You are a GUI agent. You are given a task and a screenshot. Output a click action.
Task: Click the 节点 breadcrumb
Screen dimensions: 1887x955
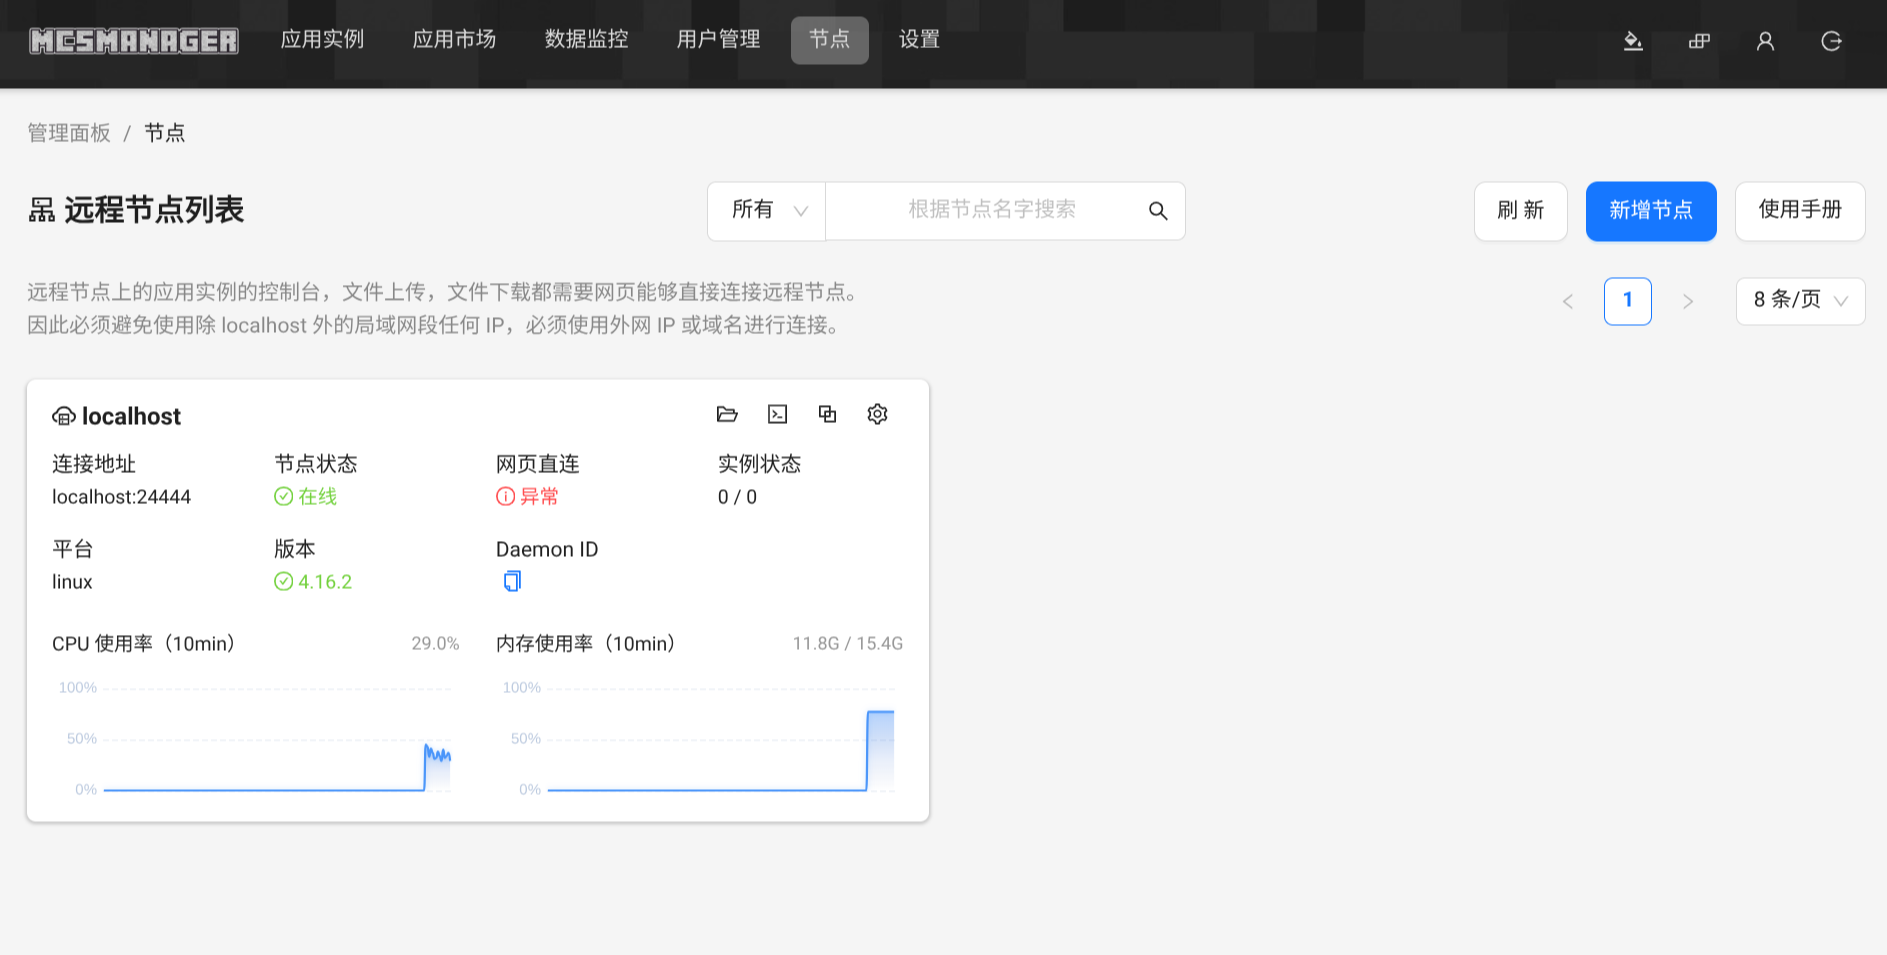click(x=164, y=133)
